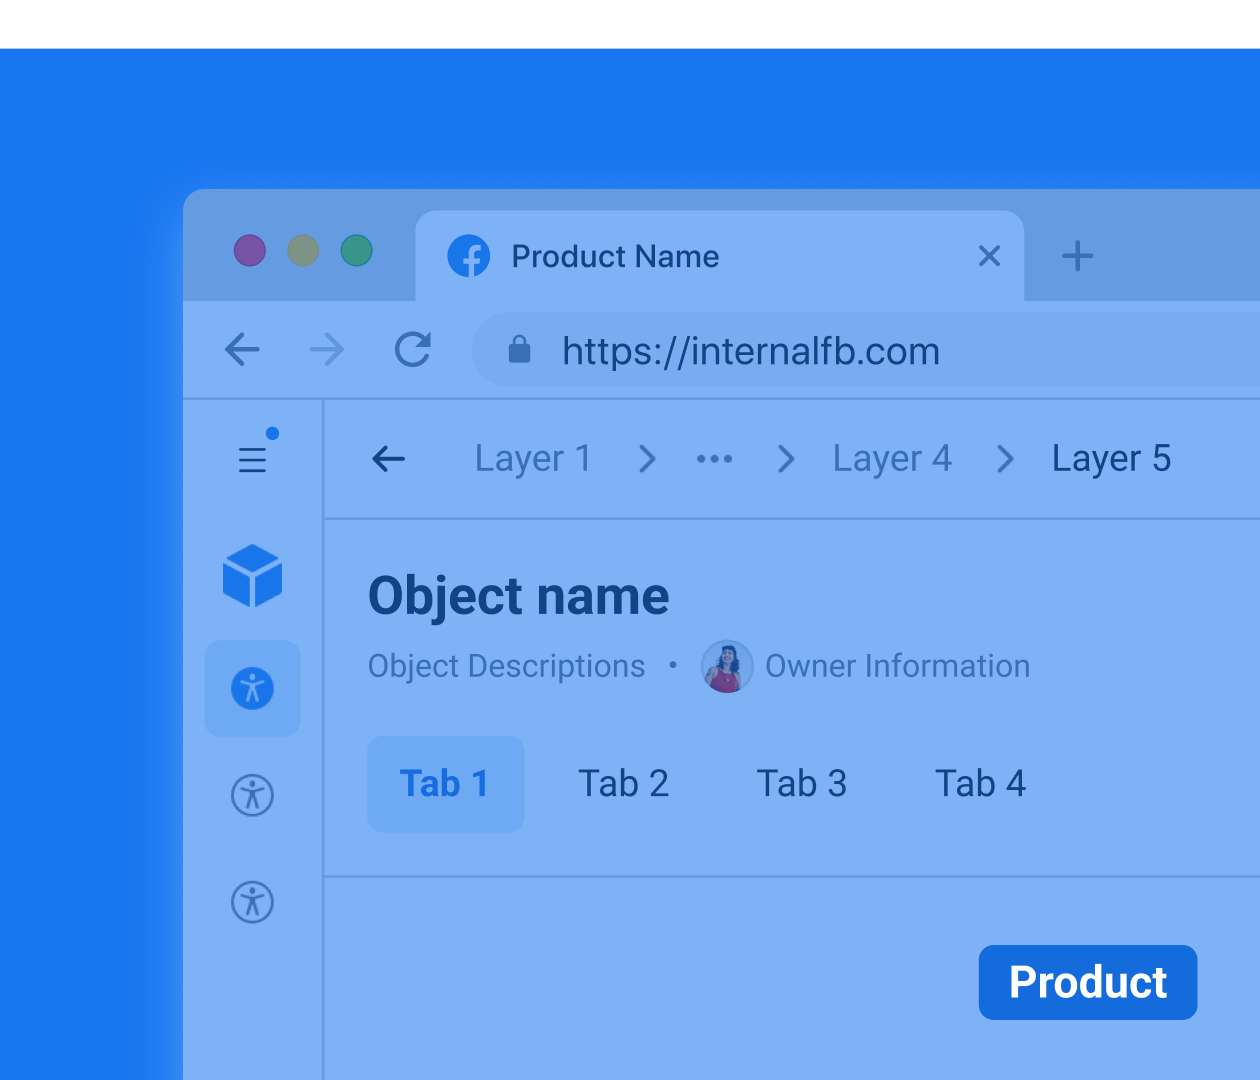Image resolution: width=1260 pixels, height=1080 pixels.
Task: Click the browser back arrow
Action: click(242, 350)
